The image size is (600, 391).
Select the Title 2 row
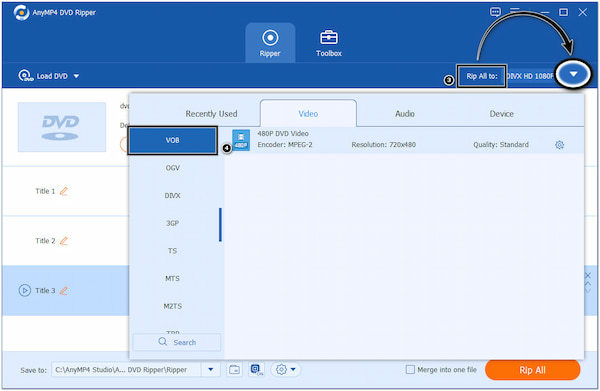(66, 241)
